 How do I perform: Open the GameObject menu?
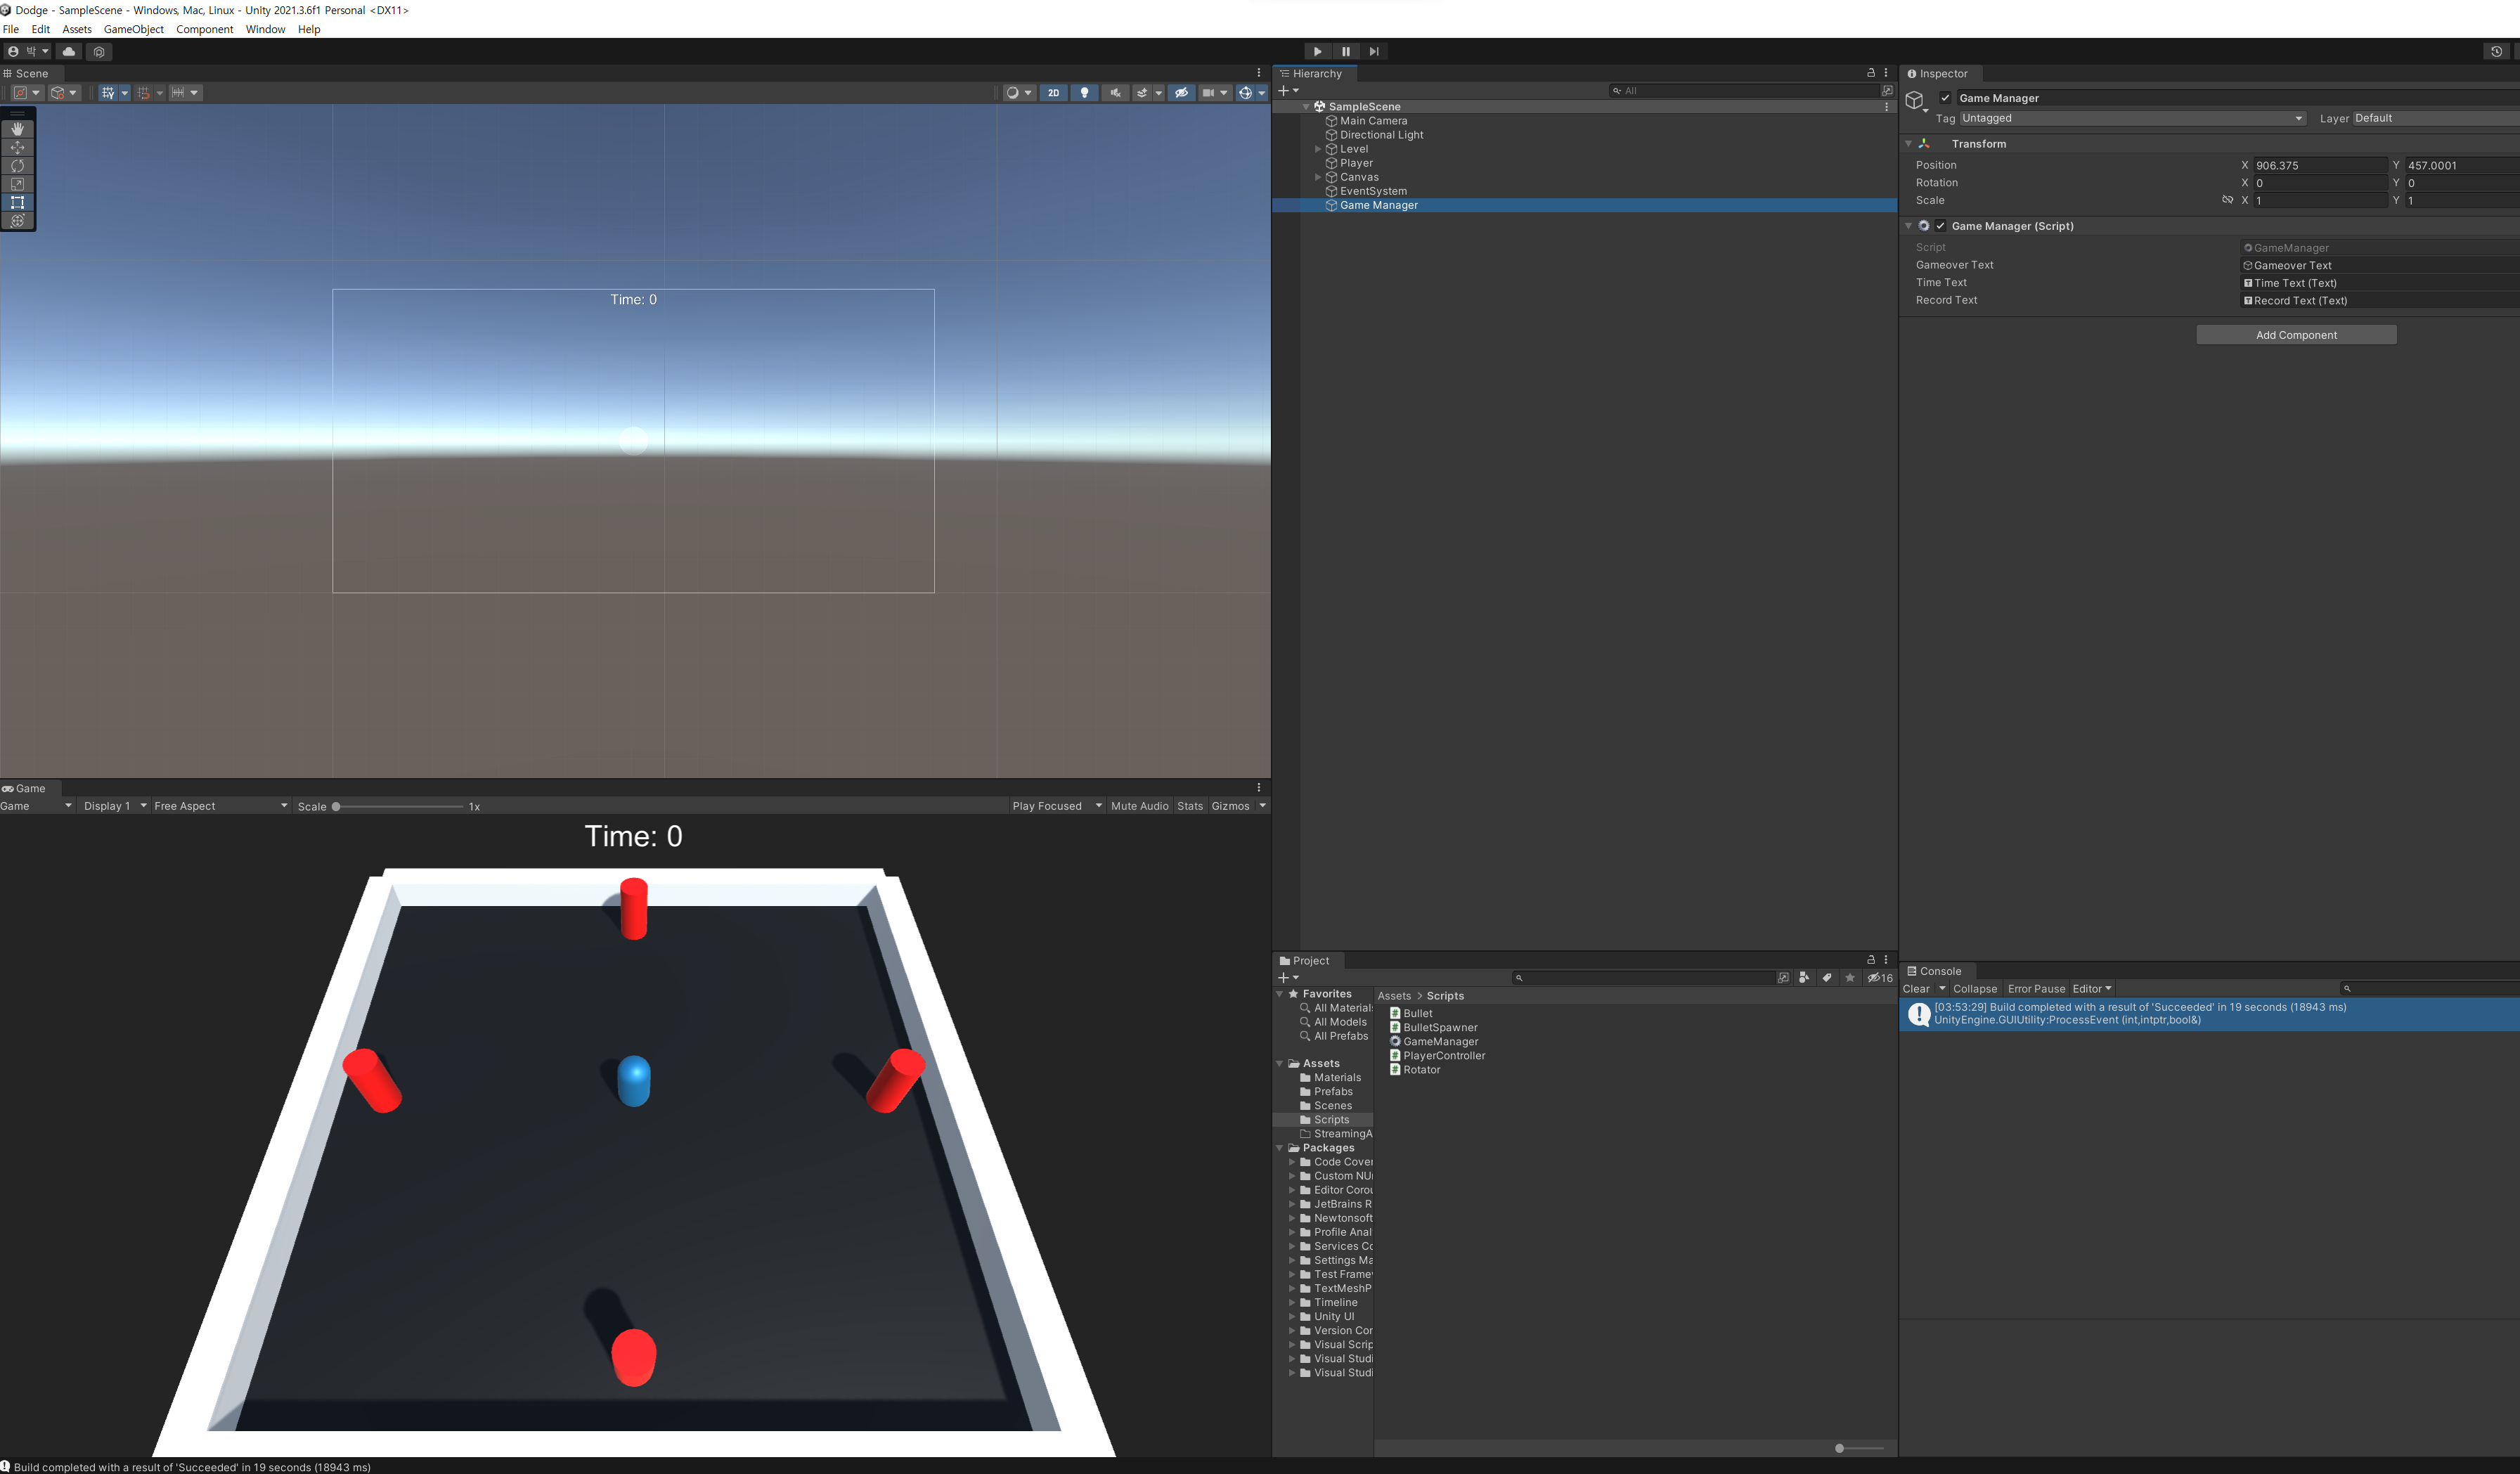(x=133, y=29)
